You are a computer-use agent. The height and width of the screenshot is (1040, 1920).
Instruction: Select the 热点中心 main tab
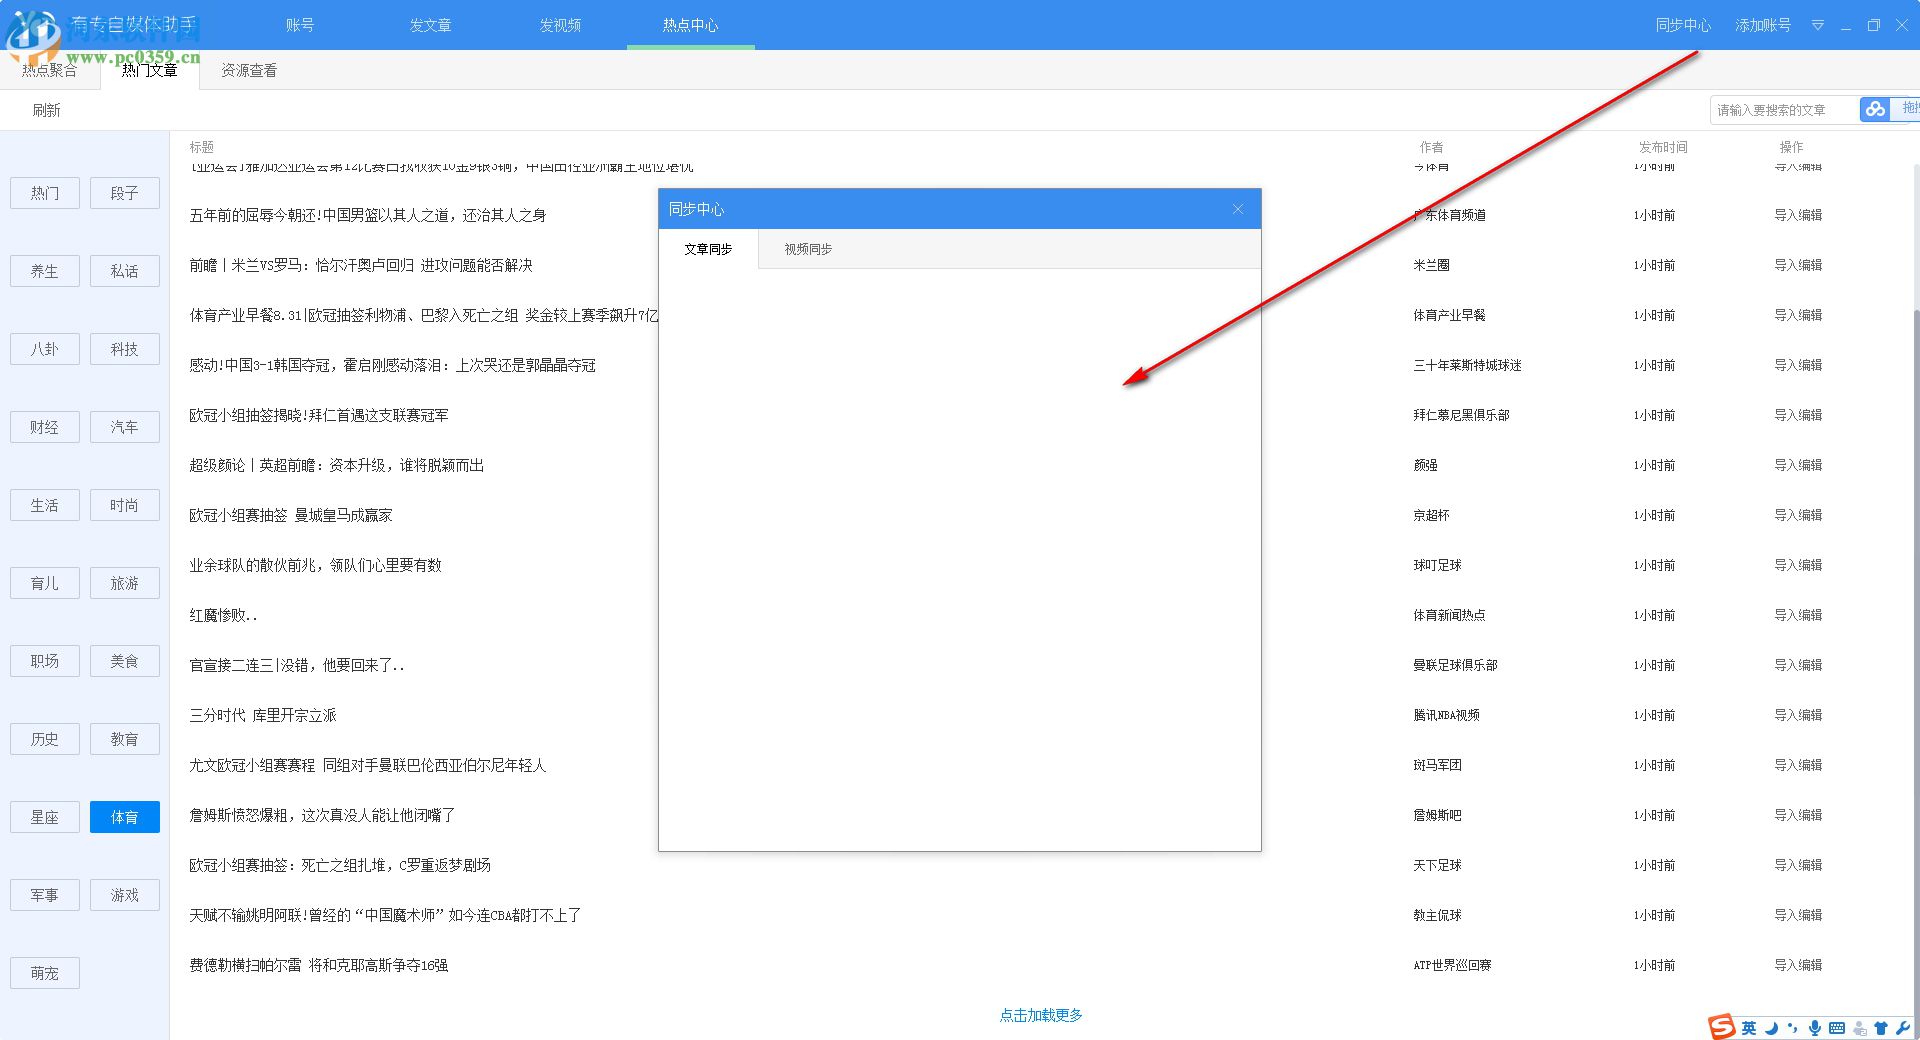(690, 25)
